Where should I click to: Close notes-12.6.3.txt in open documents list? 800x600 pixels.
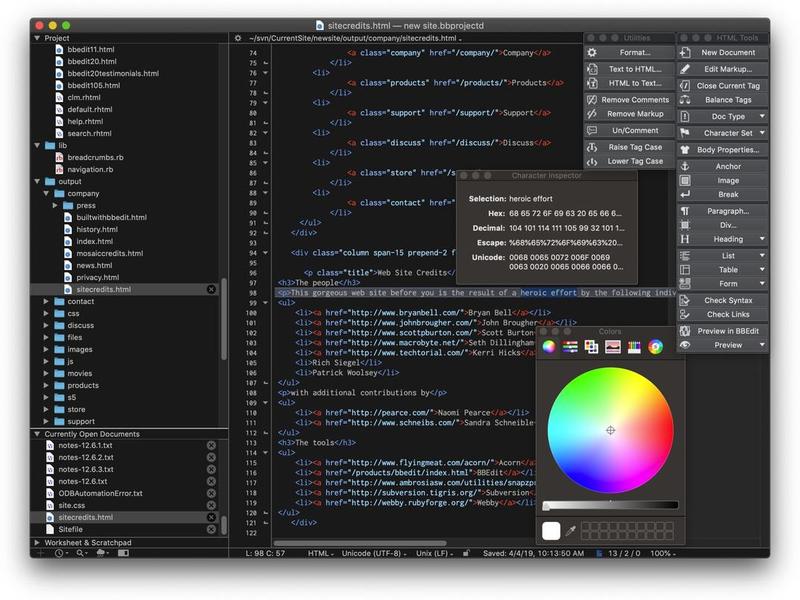(x=211, y=469)
